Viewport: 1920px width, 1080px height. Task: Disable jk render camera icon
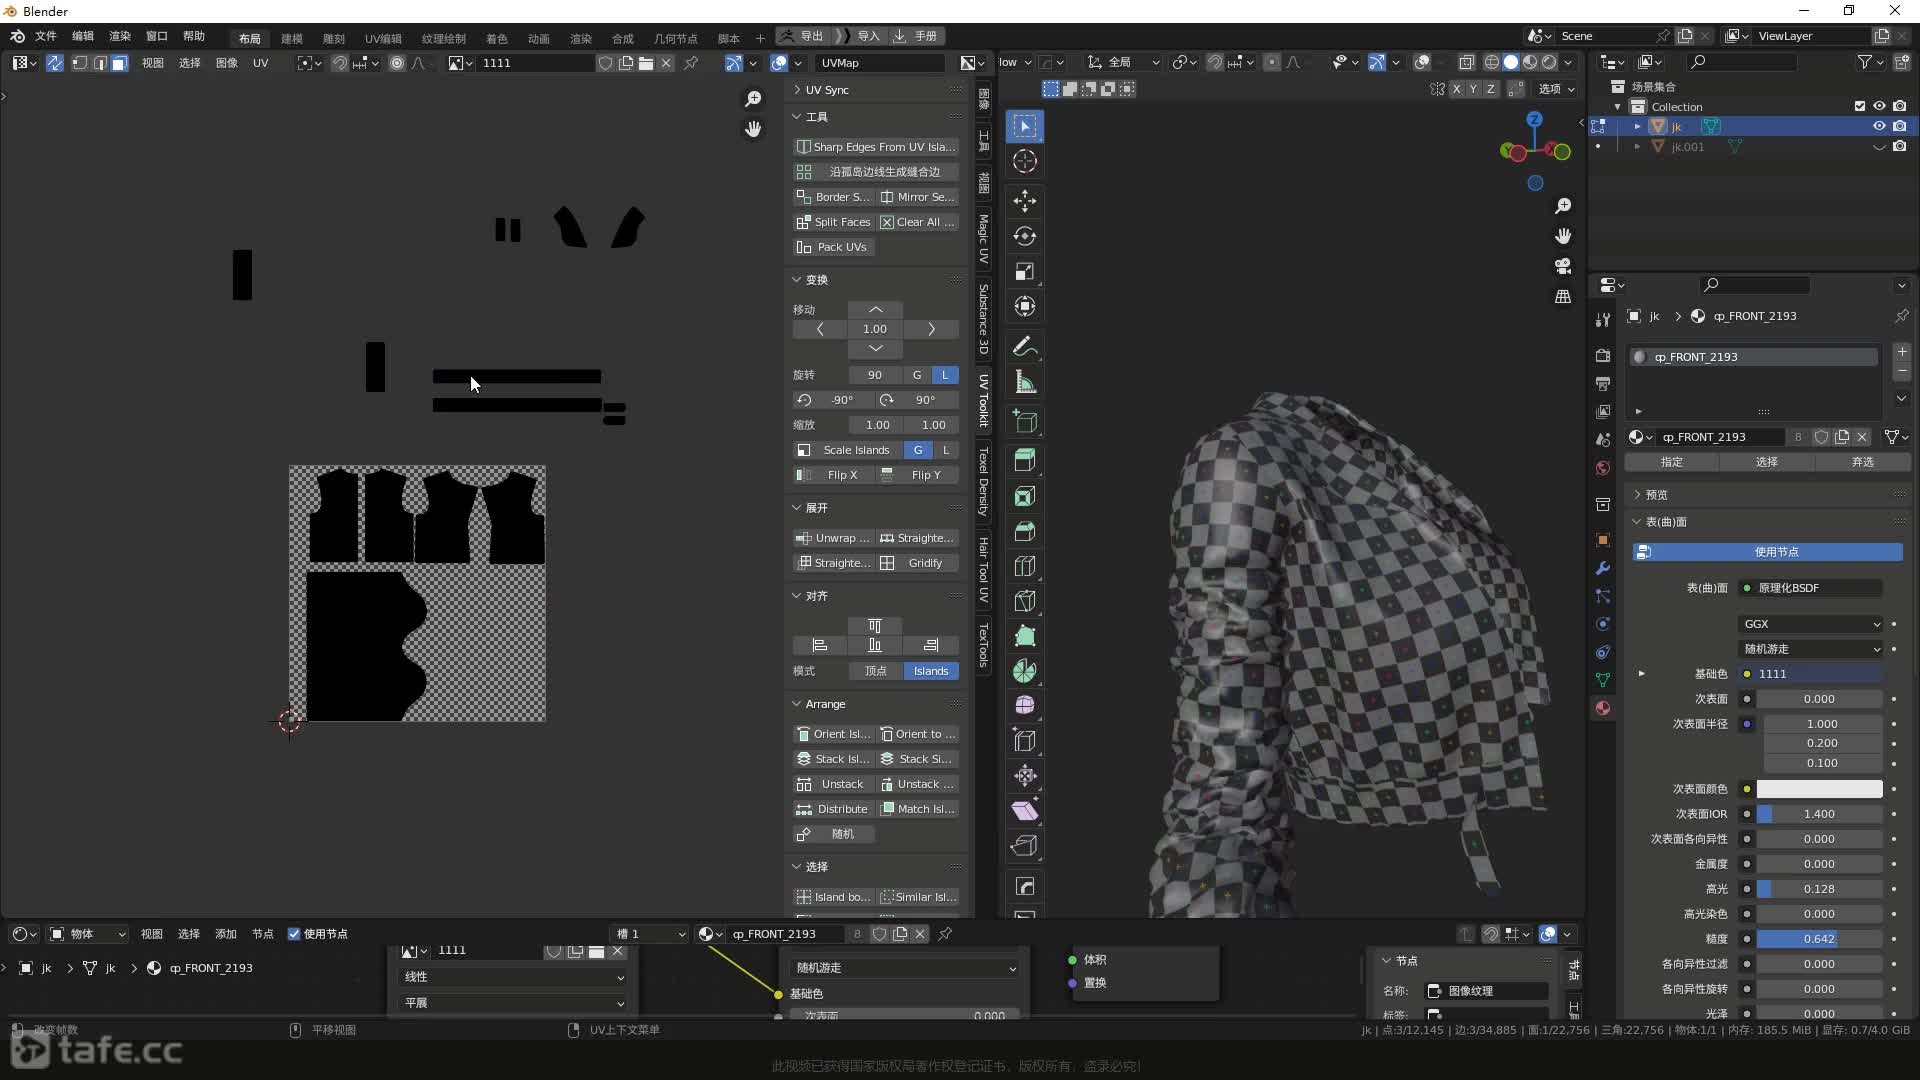1899,126
